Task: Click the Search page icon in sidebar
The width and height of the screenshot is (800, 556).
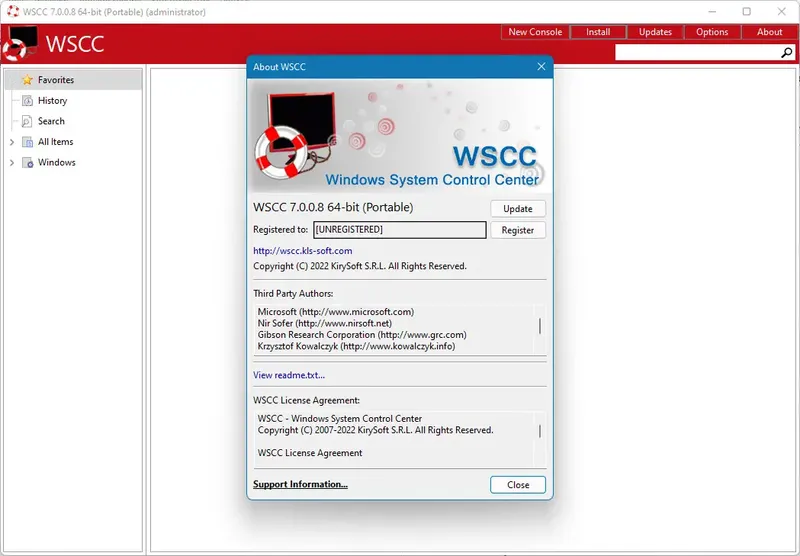Action: point(27,121)
